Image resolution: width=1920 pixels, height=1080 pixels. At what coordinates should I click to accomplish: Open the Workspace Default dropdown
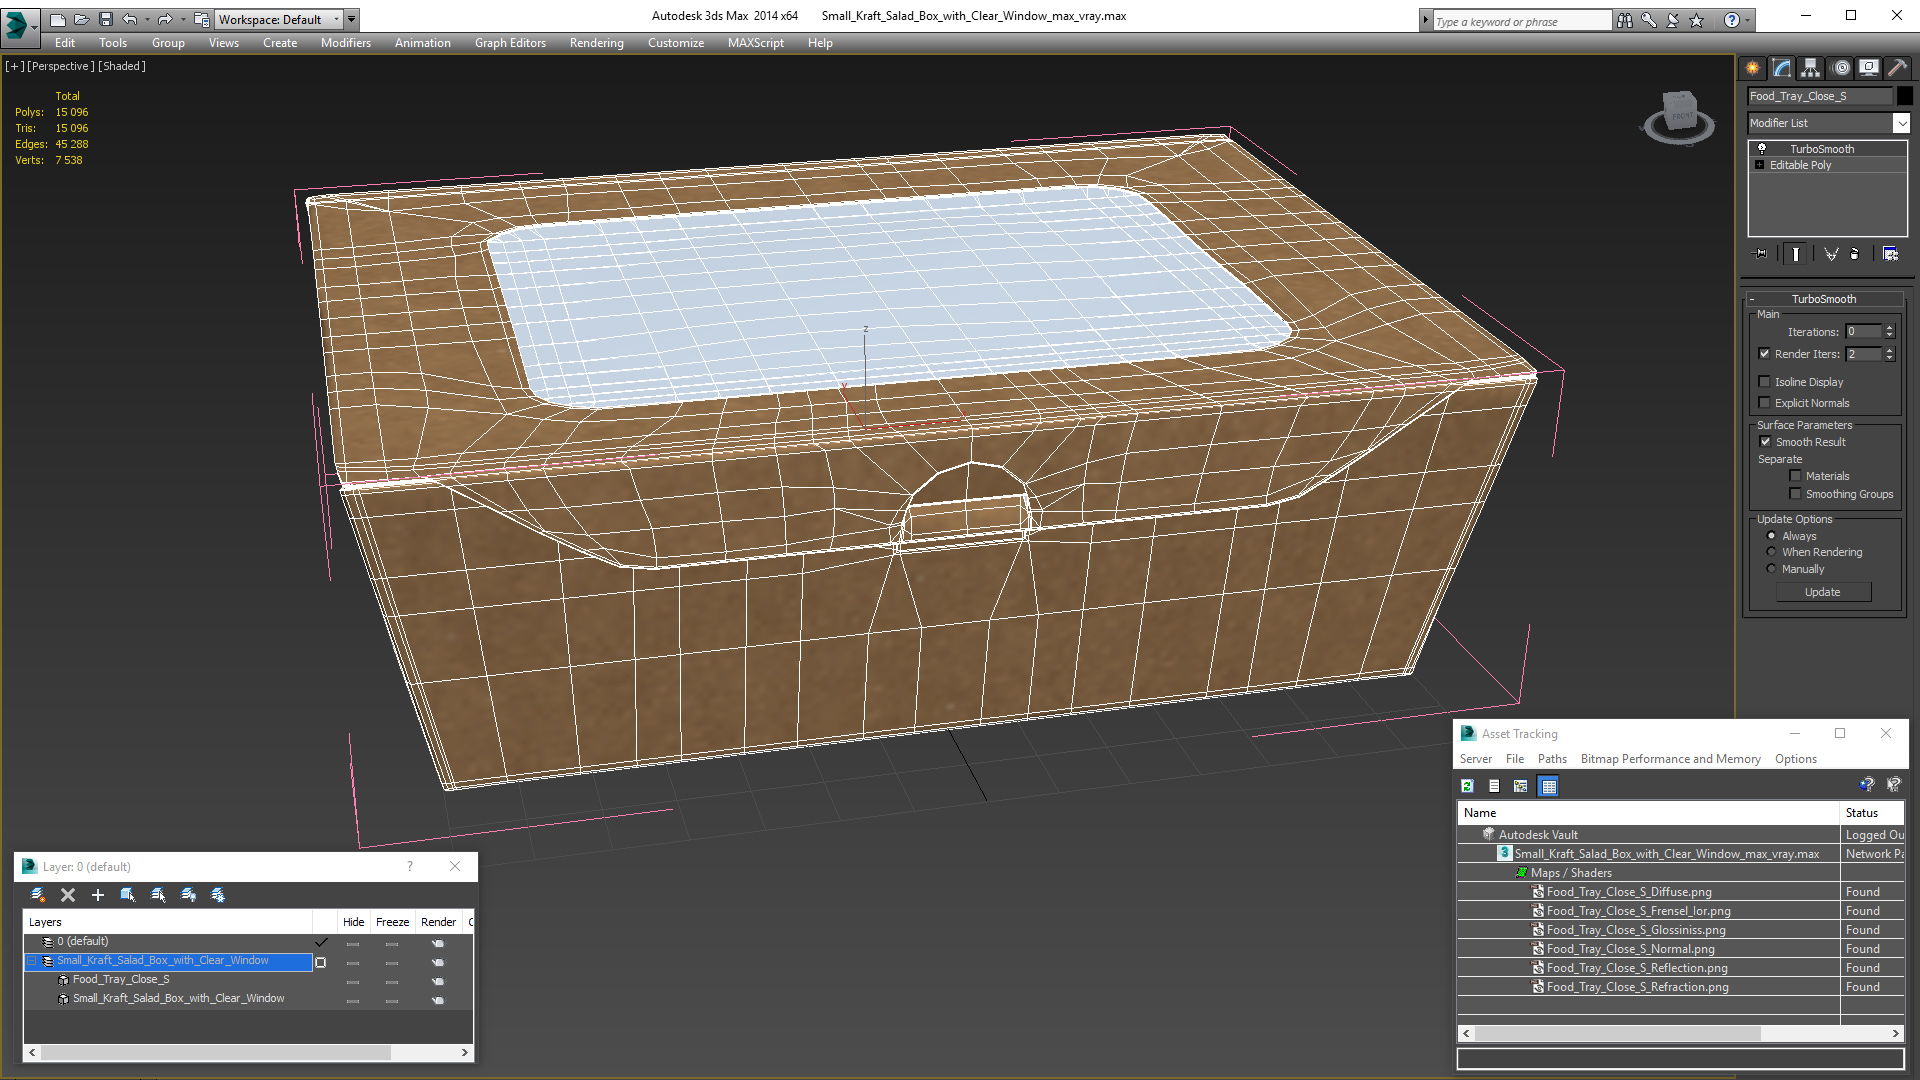(336, 19)
